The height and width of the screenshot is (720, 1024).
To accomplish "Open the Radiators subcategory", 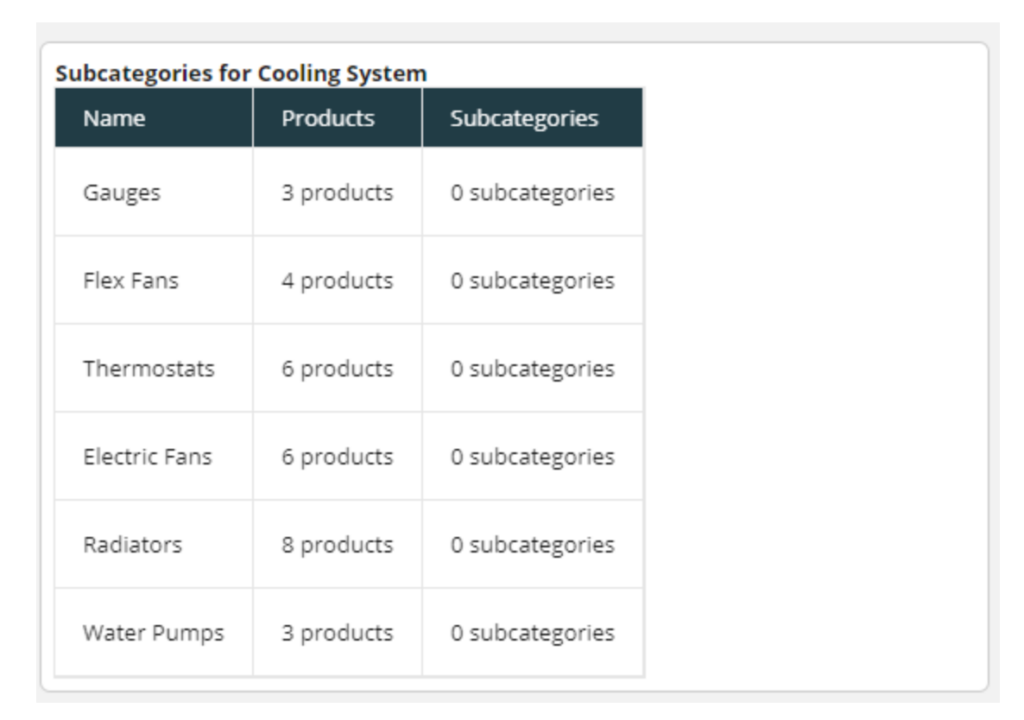I will (x=133, y=545).
